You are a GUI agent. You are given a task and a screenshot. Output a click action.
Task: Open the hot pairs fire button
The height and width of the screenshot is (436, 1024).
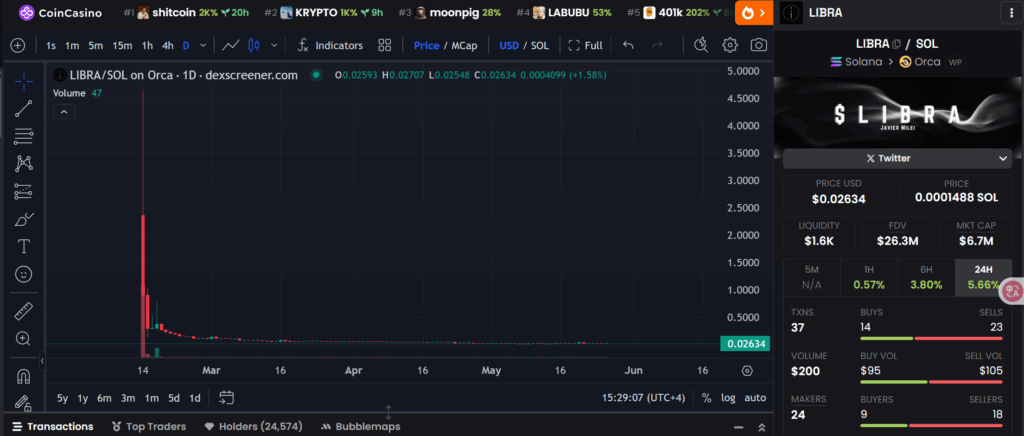[x=754, y=12]
